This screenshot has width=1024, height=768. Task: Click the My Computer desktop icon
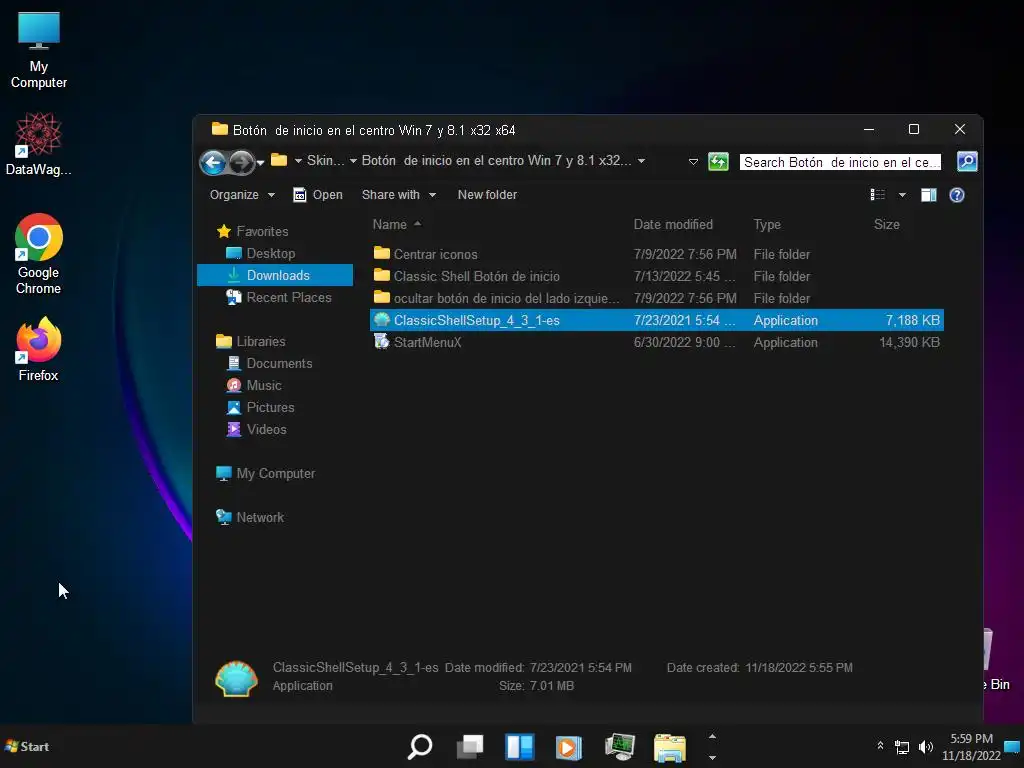(x=39, y=51)
